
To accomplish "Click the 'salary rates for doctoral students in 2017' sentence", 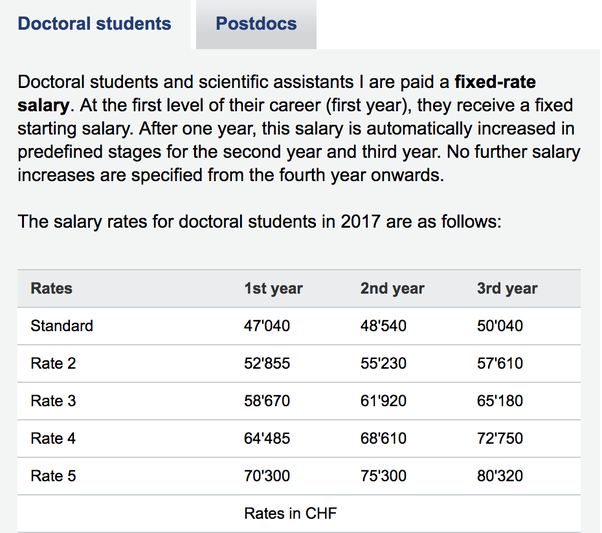I will 261,219.
